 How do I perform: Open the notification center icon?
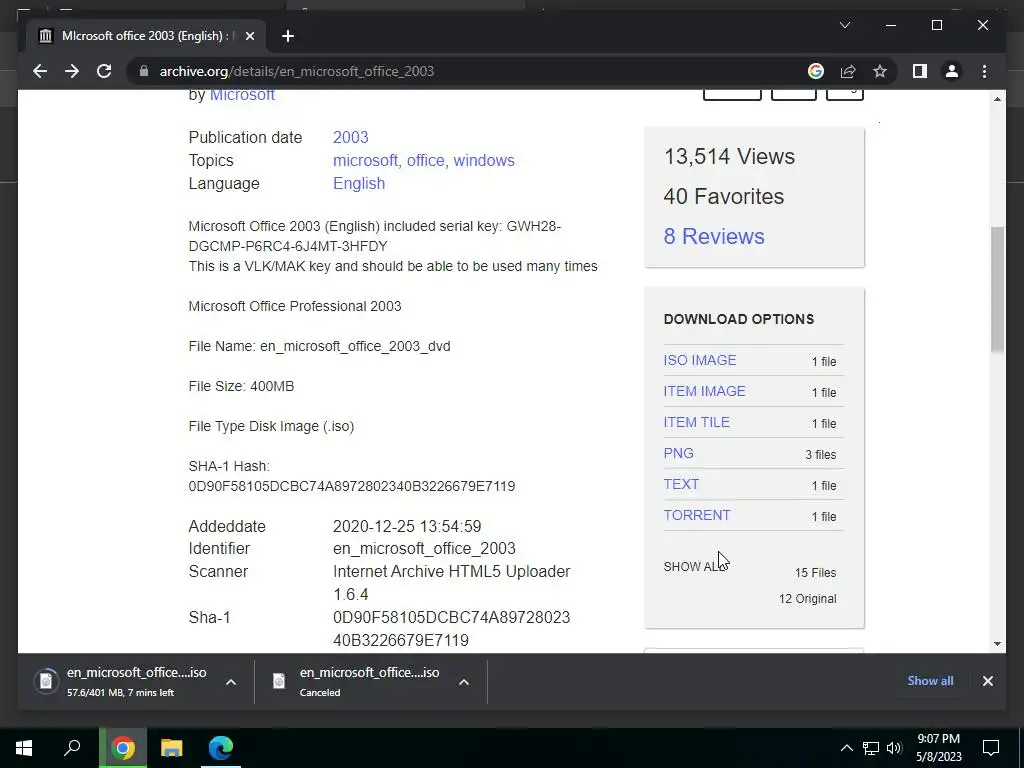click(991, 748)
